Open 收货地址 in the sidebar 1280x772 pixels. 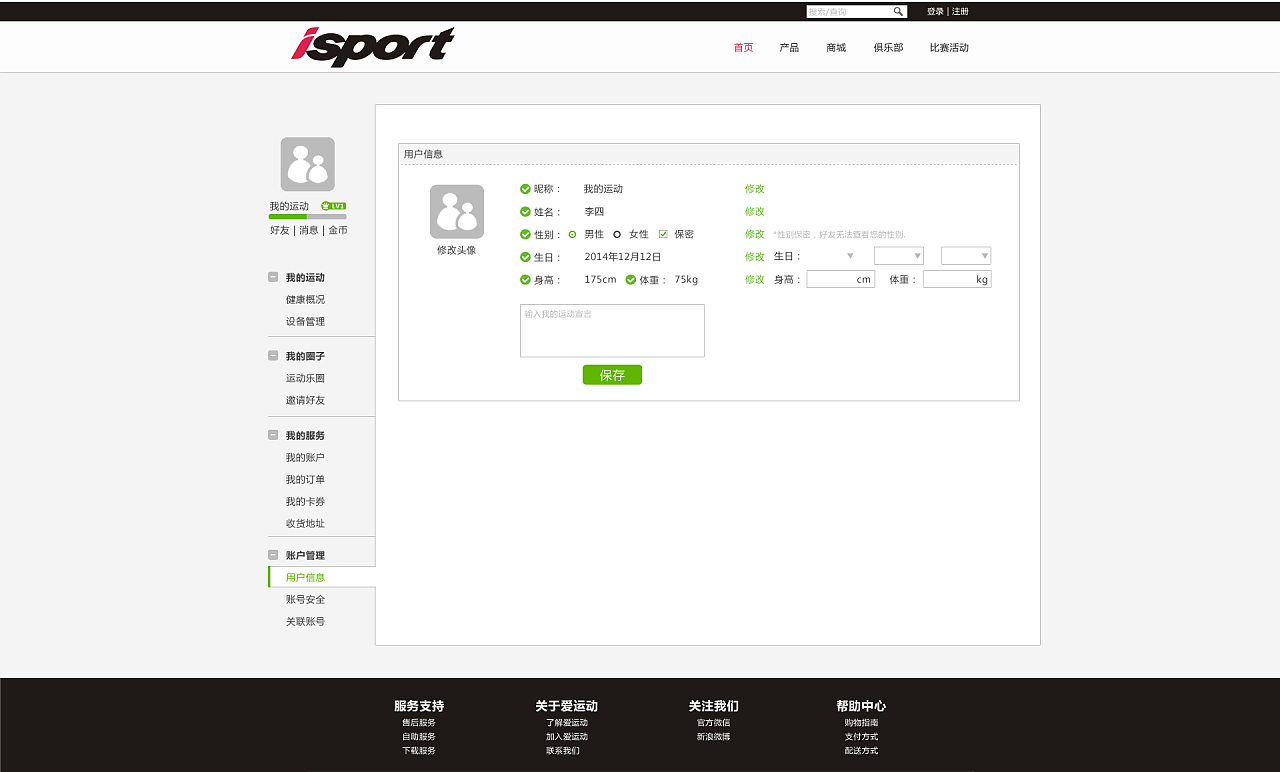point(305,524)
